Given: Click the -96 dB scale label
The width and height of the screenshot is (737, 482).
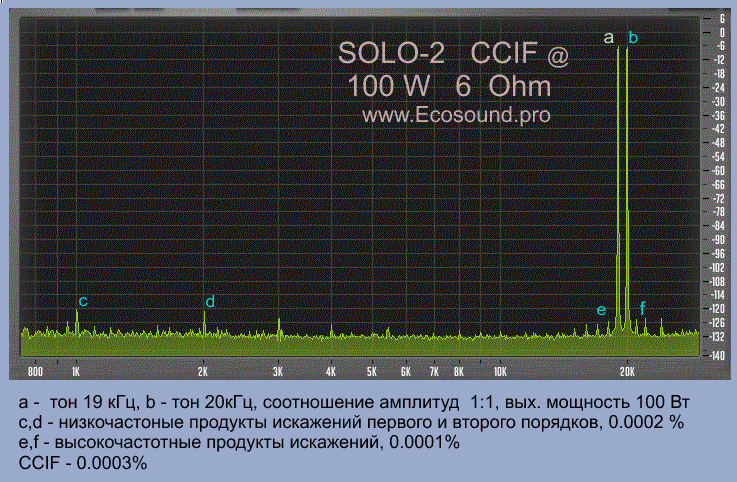Looking at the screenshot, I should (x=719, y=253).
